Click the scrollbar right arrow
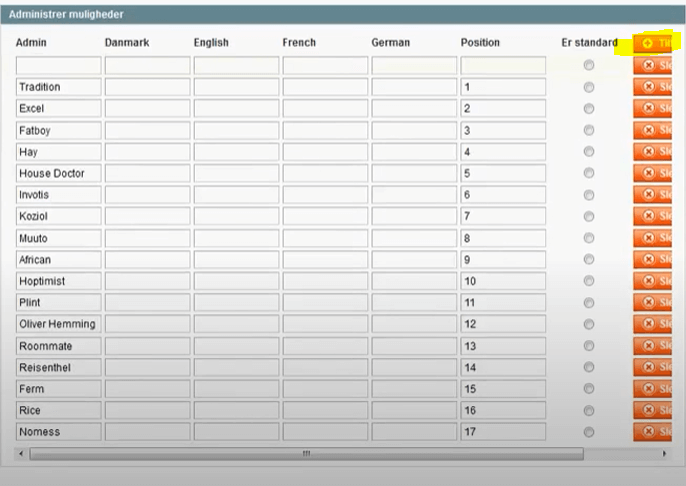The image size is (686, 486). pyautogui.click(x=664, y=454)
